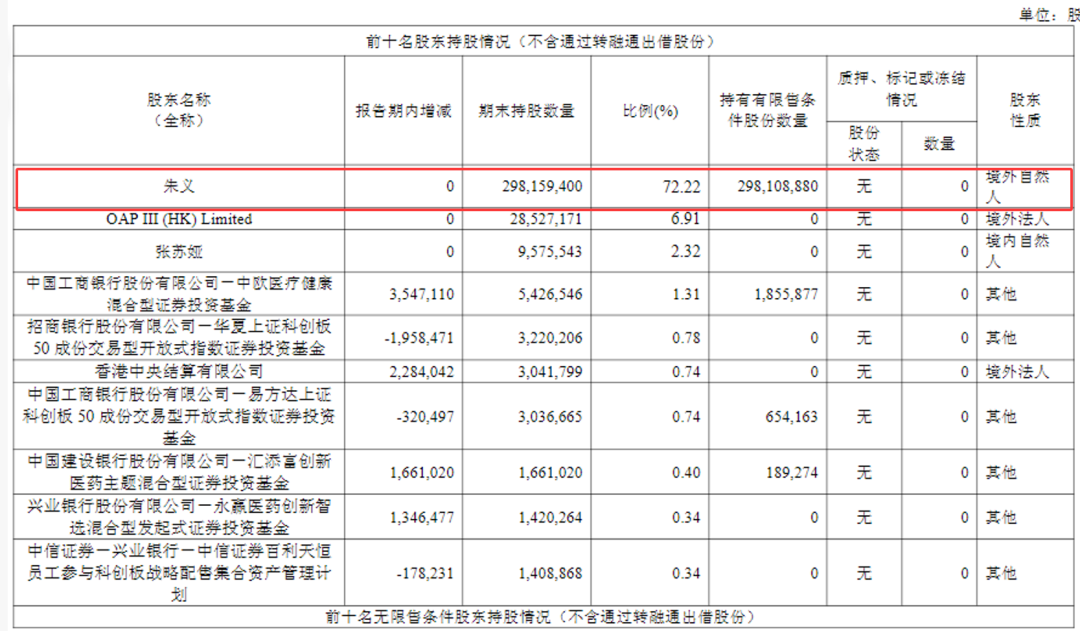Select the holding amount 3,036,665
The height and width of the screenshot is (631, 1080).
click(550, 417)
